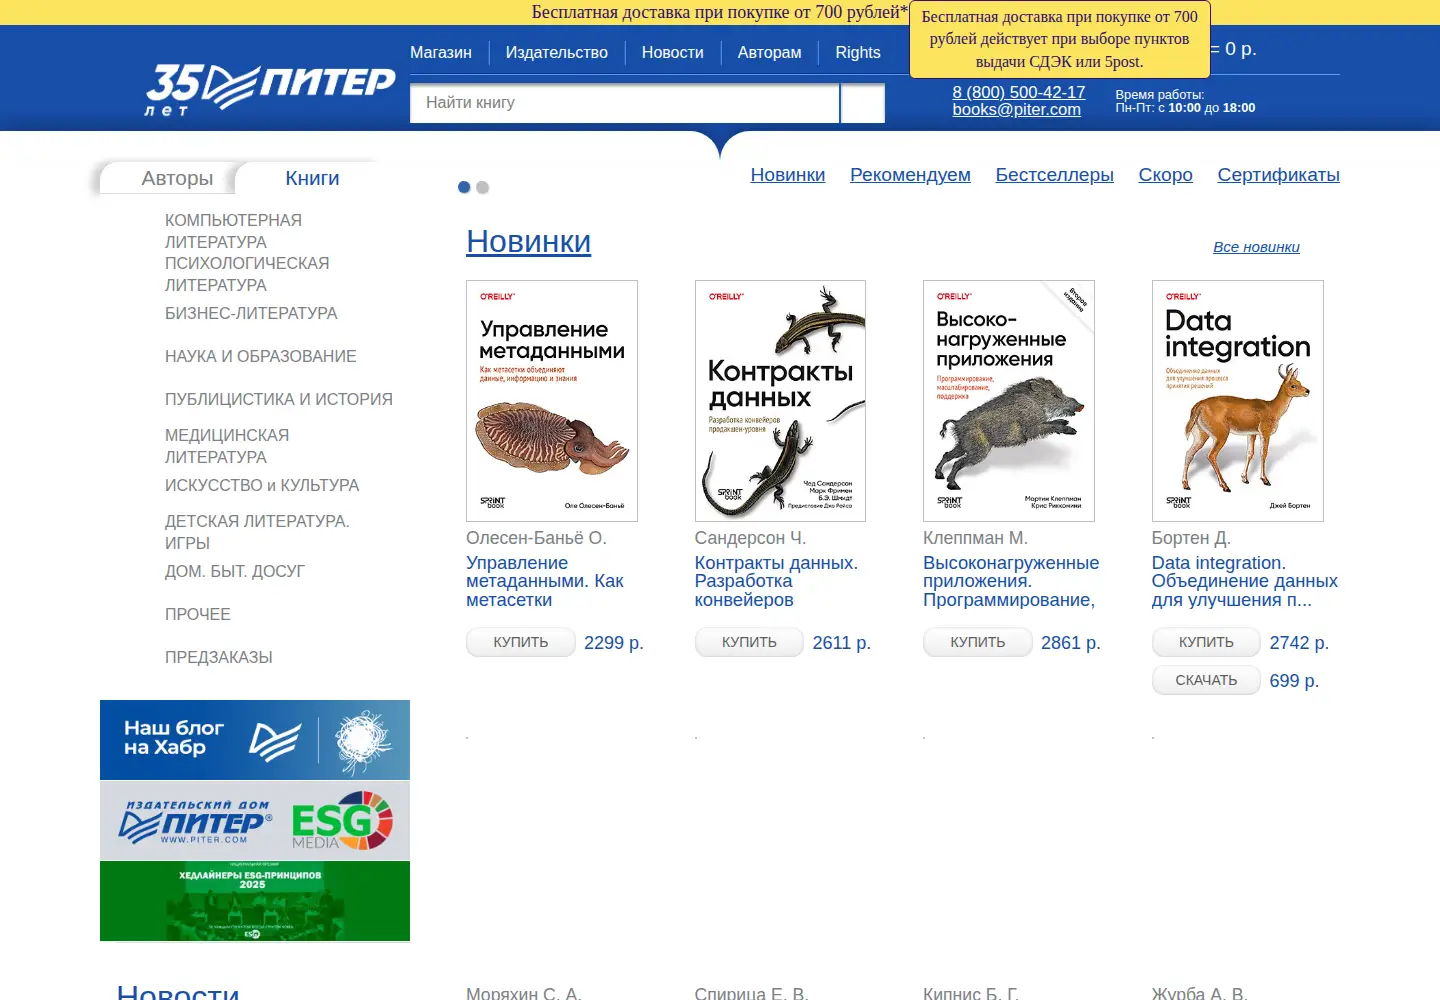Open the Data integration book cover
This screenshot has width=1440, height=1000.
(1238, 401)
